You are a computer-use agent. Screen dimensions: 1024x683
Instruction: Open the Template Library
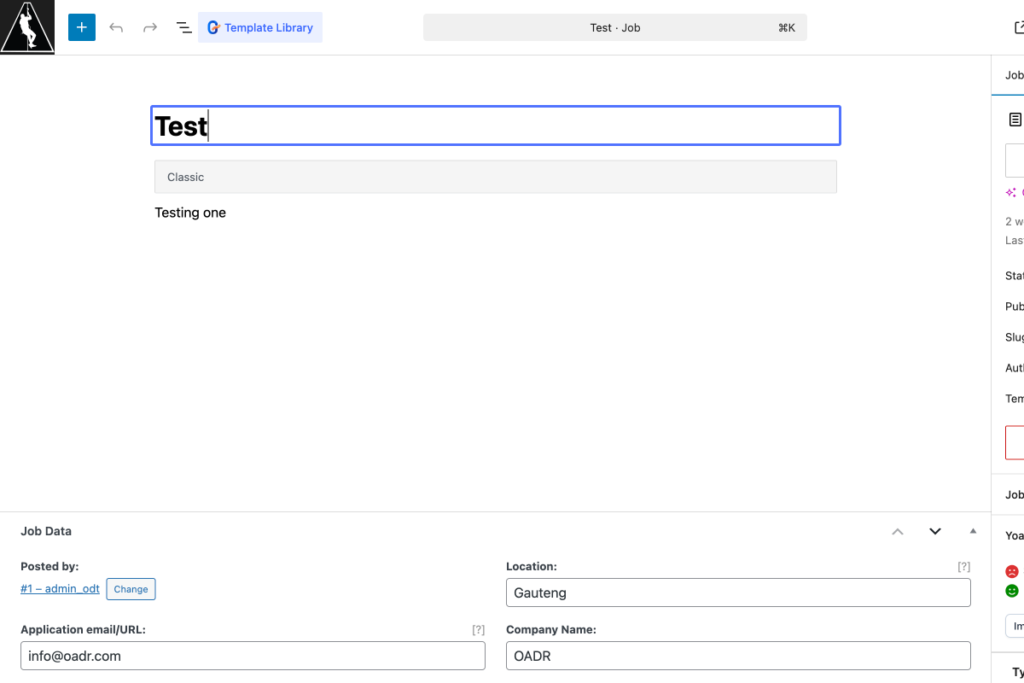click(260, 27)
